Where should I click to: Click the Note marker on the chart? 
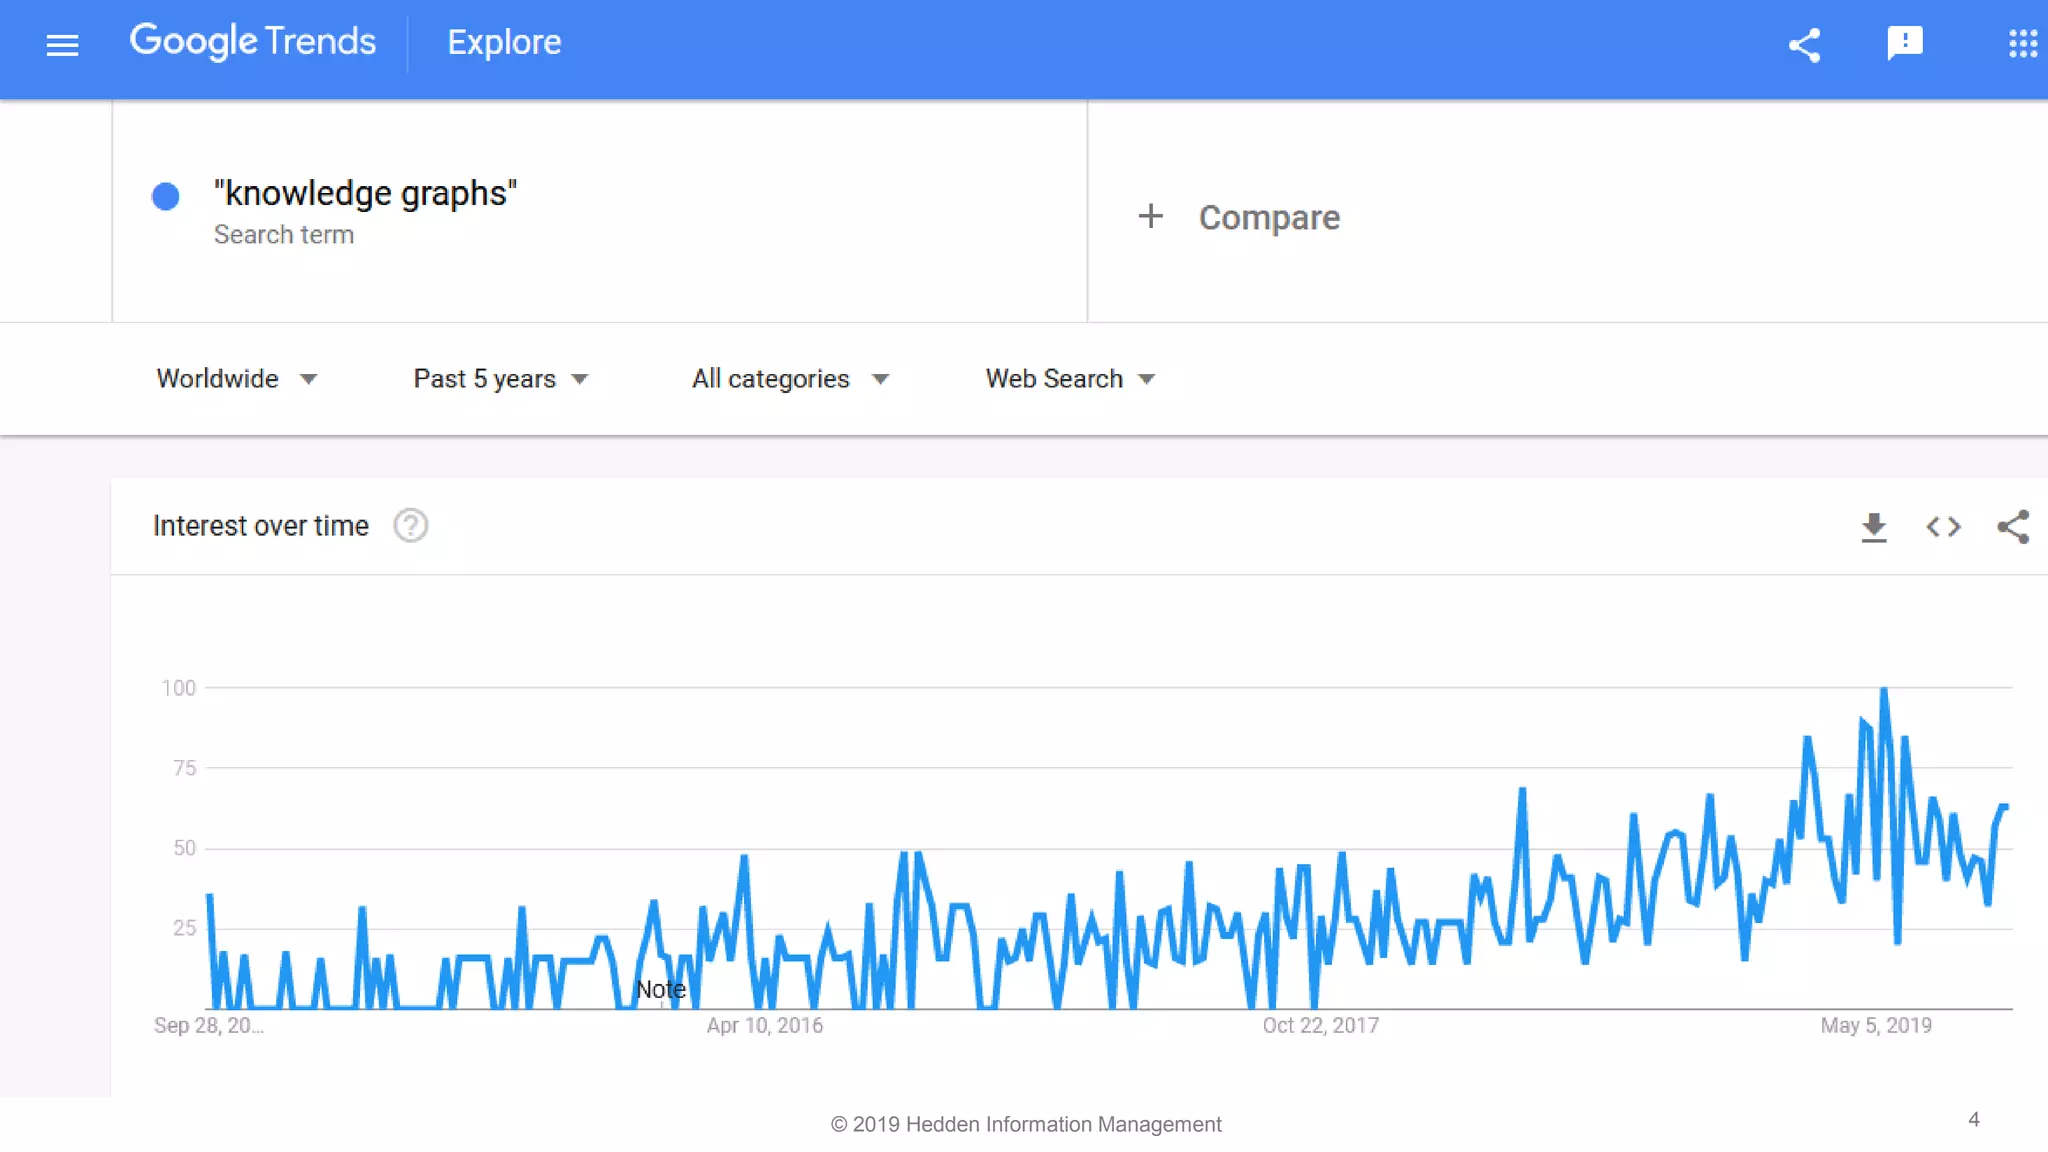point(660,990)
